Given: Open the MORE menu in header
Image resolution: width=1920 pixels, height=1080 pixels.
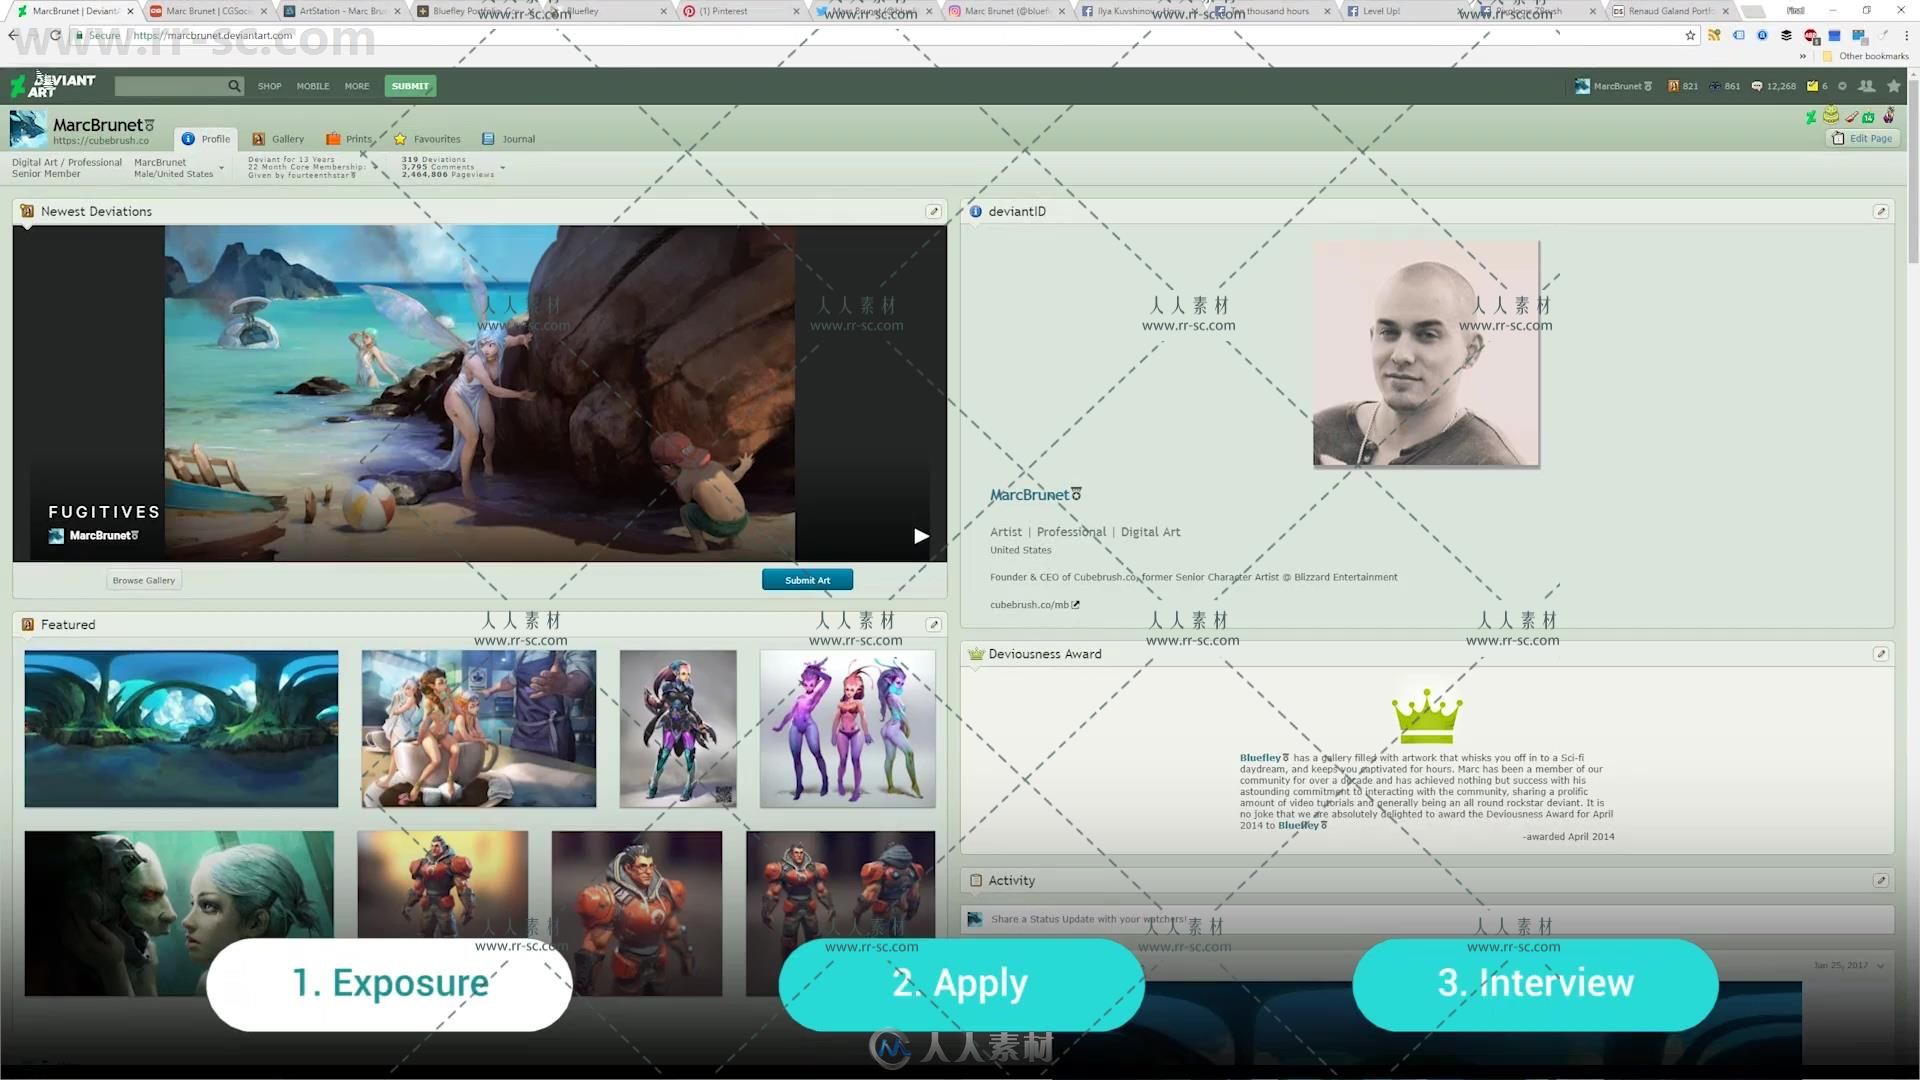Looking at the screenshot, I should click(x=357, y=86).
